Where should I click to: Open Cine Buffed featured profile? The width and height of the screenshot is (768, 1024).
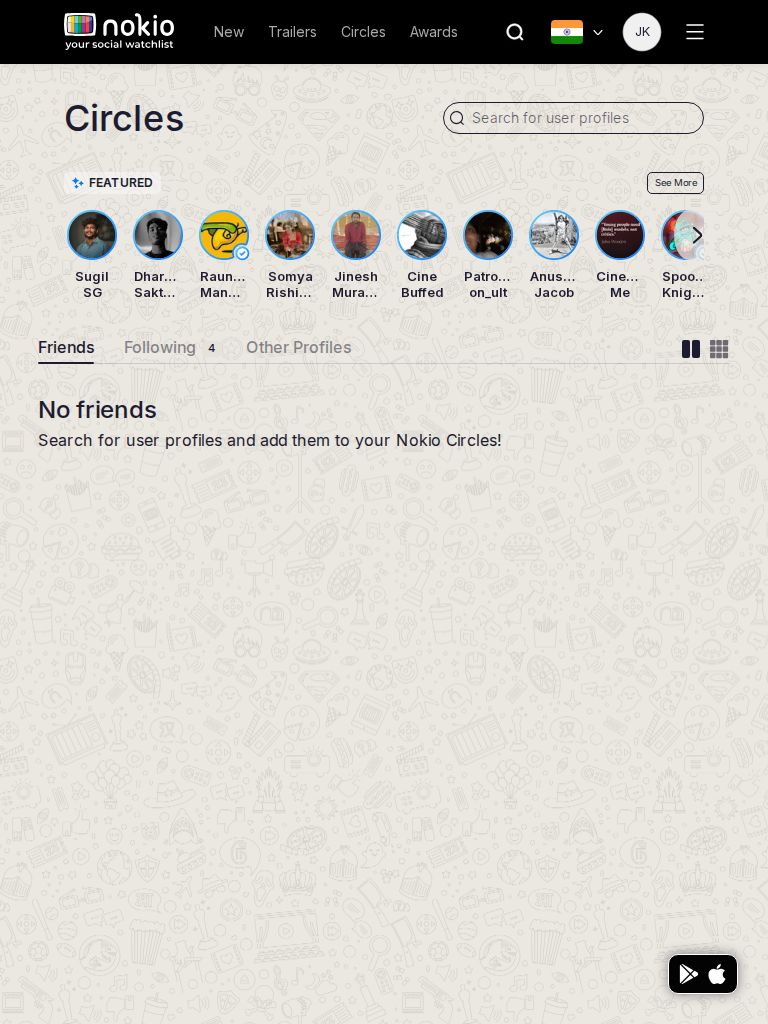(422, 255)
